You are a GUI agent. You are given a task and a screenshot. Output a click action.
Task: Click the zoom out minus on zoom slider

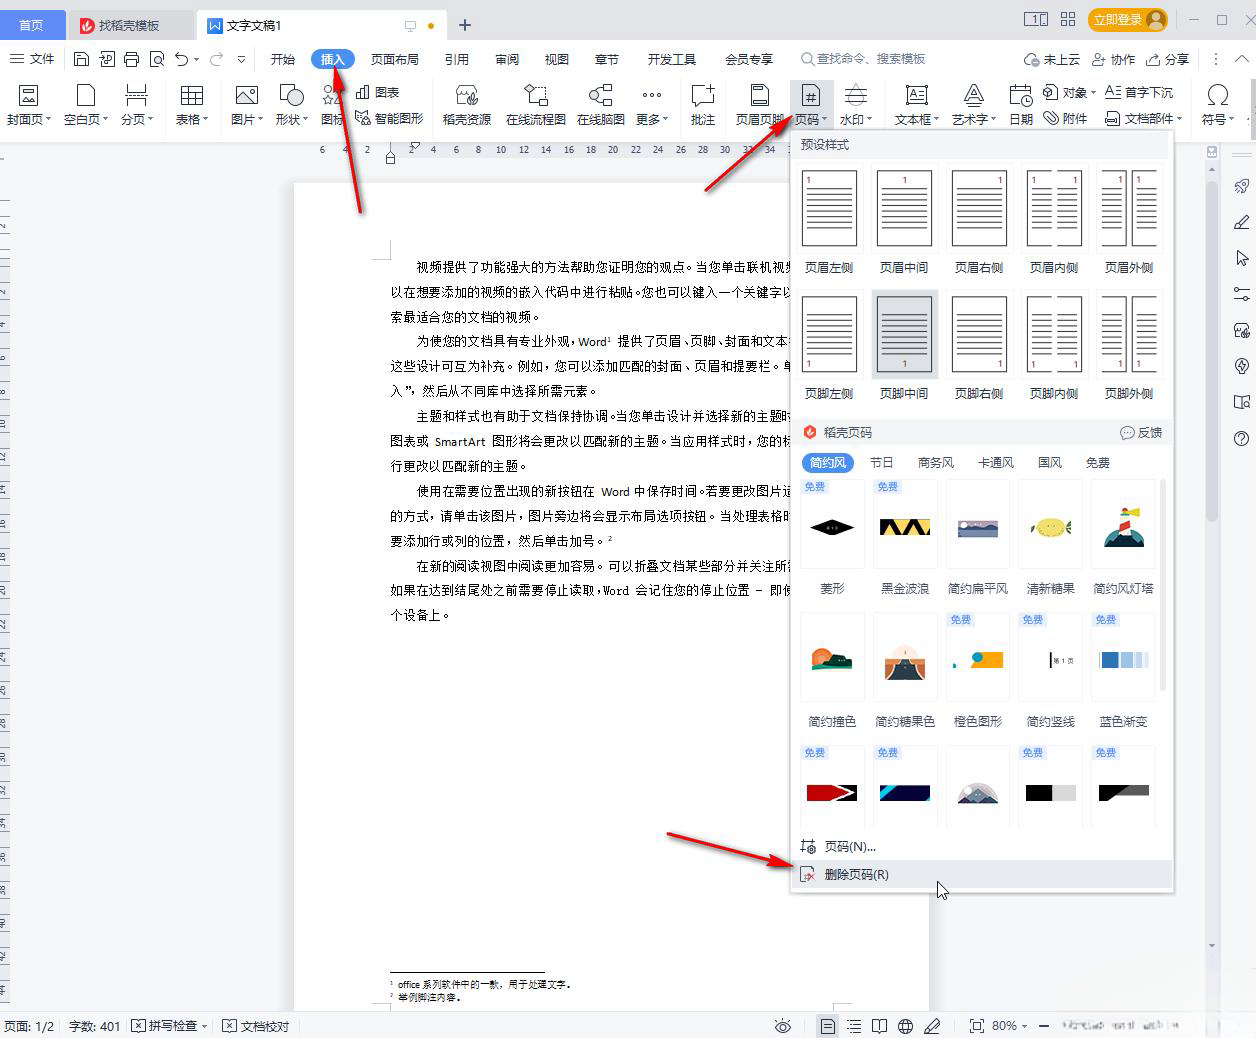click(x=1044, y=1026)
